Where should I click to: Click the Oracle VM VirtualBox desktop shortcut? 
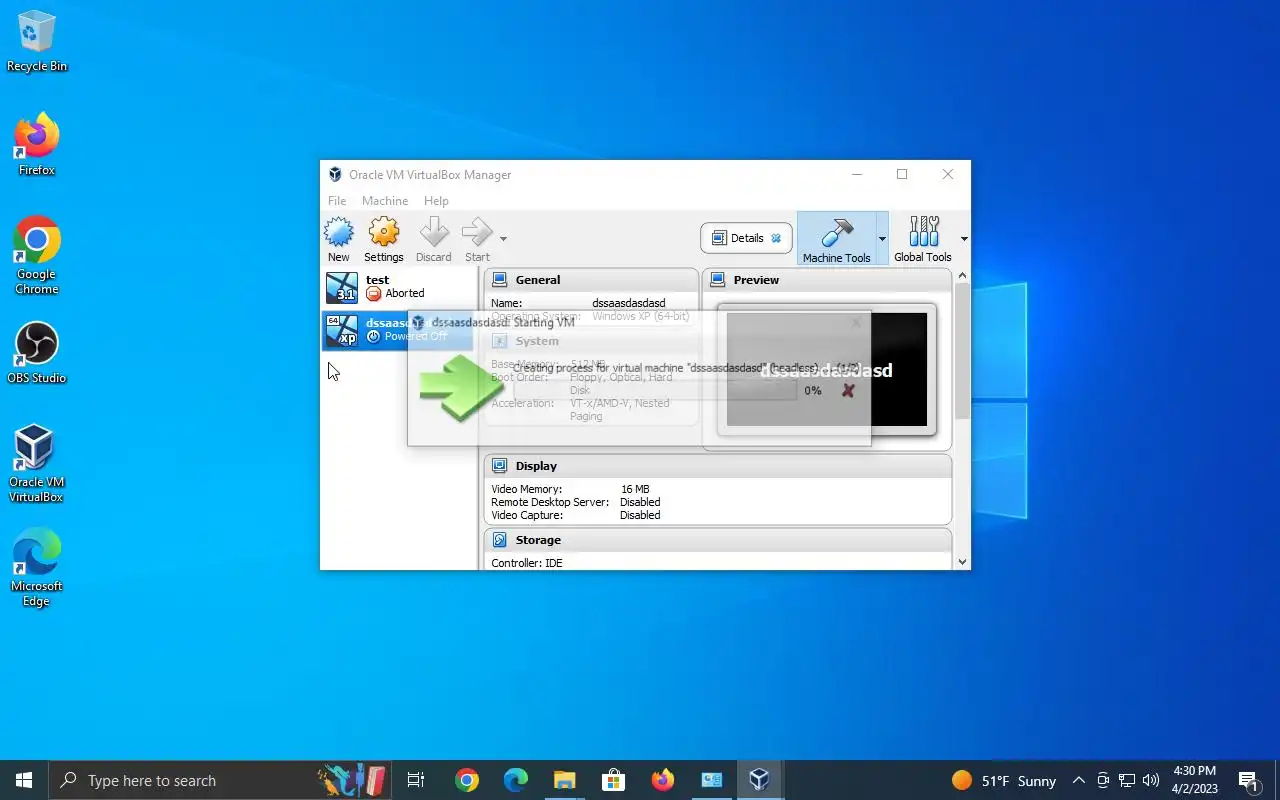point(37,464)
